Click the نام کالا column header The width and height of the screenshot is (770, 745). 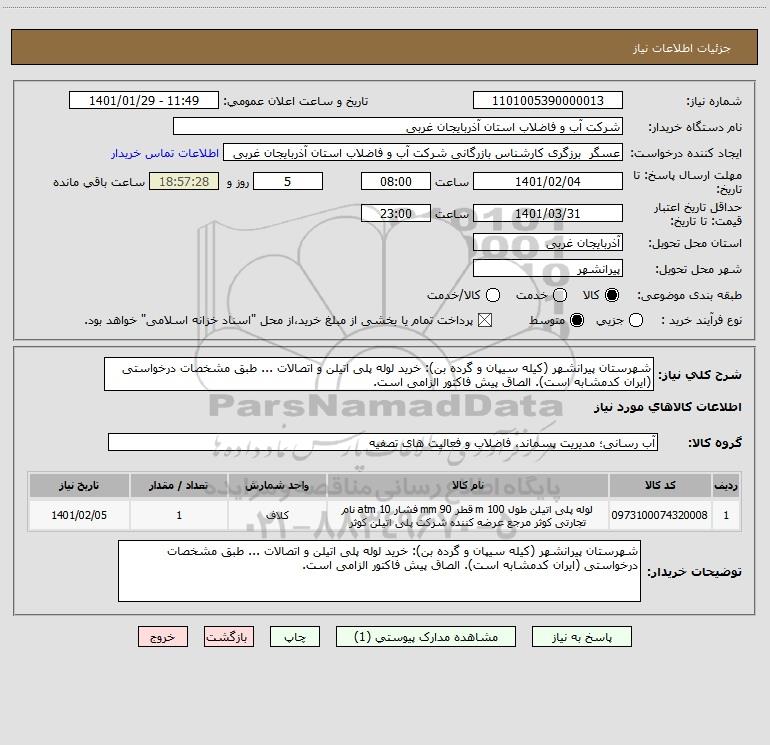tap(468, 485)
